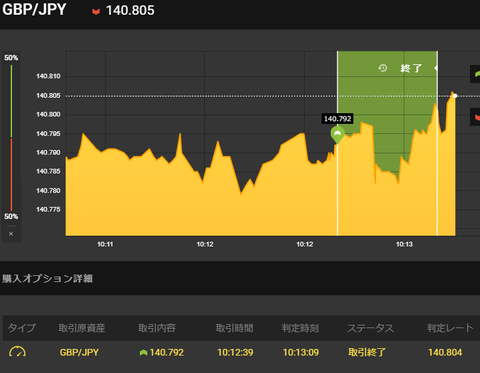Click the GBP/JPY pair title
This screenshot has height=373, width=480.
(34, 10)
